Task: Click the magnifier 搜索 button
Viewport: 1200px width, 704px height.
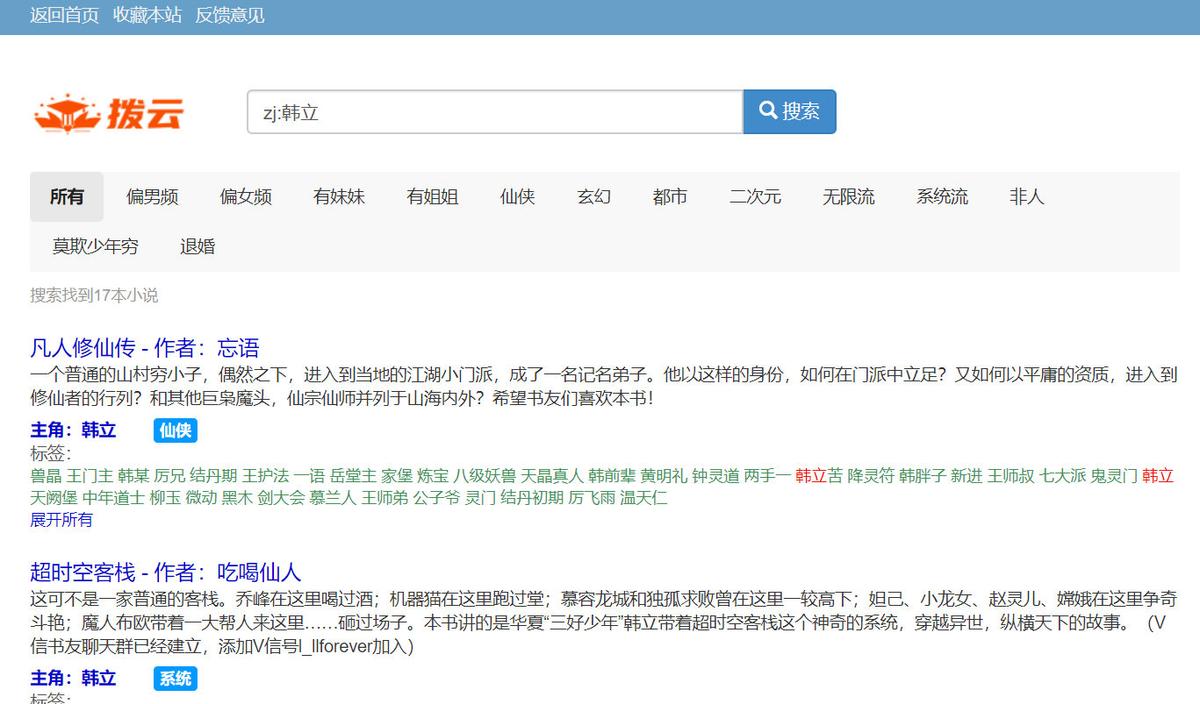Action: tap(789, 111)
